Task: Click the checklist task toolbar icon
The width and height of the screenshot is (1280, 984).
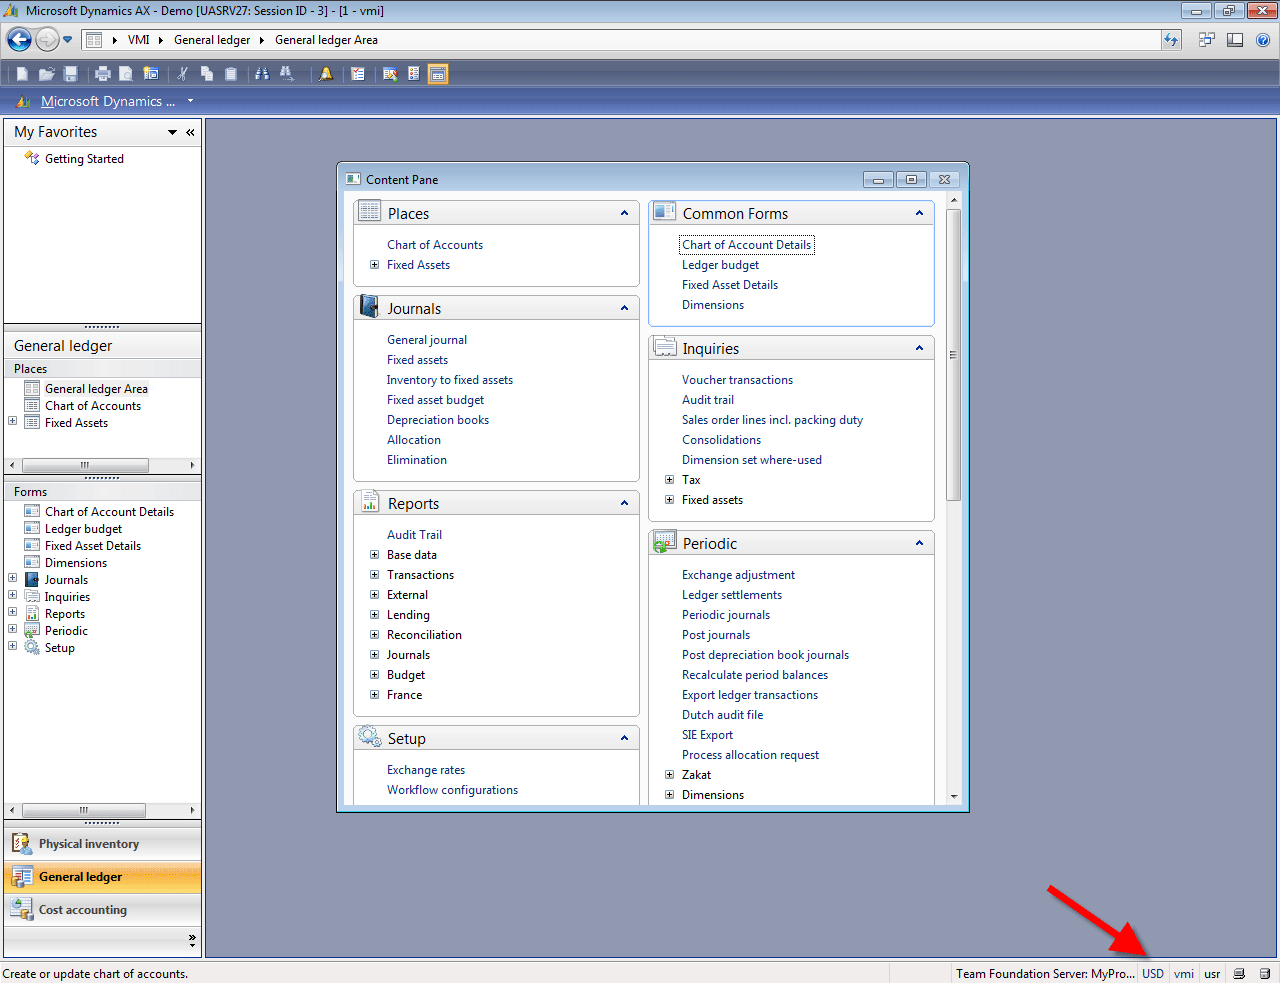Action: click(x=357, y=74)
